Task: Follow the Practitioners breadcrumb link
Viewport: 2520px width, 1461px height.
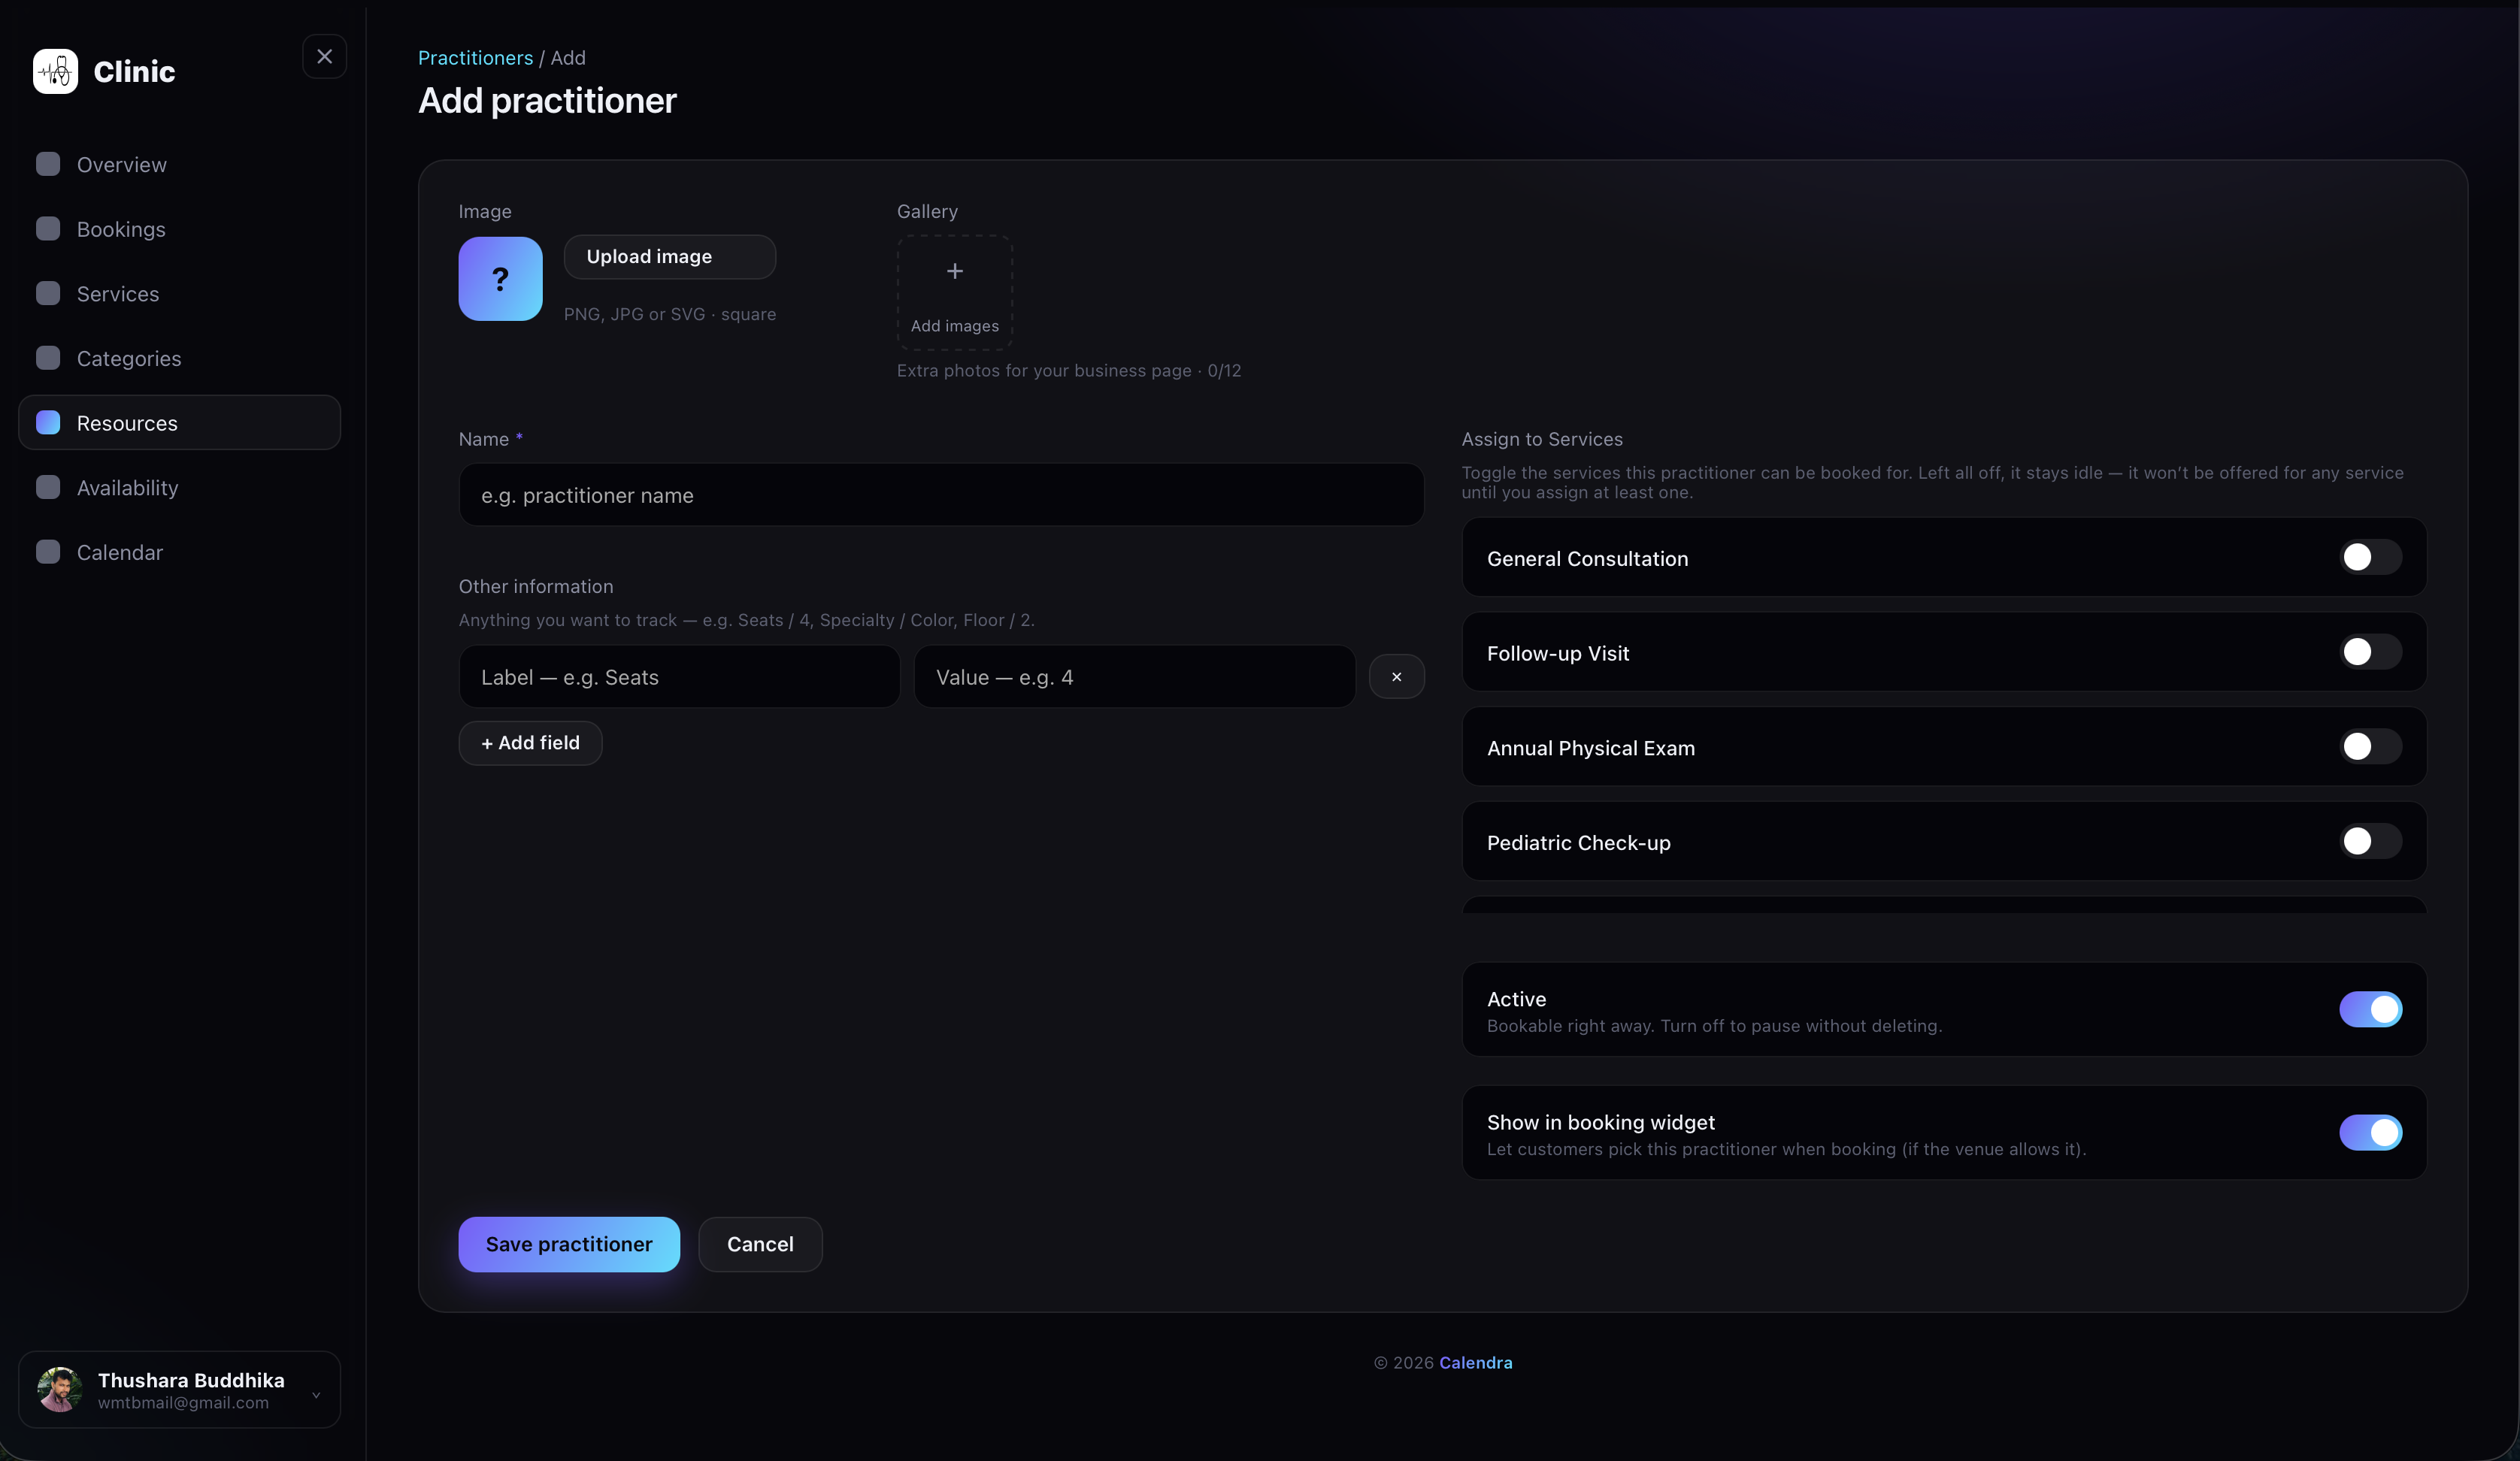Action: pos(475,58)
